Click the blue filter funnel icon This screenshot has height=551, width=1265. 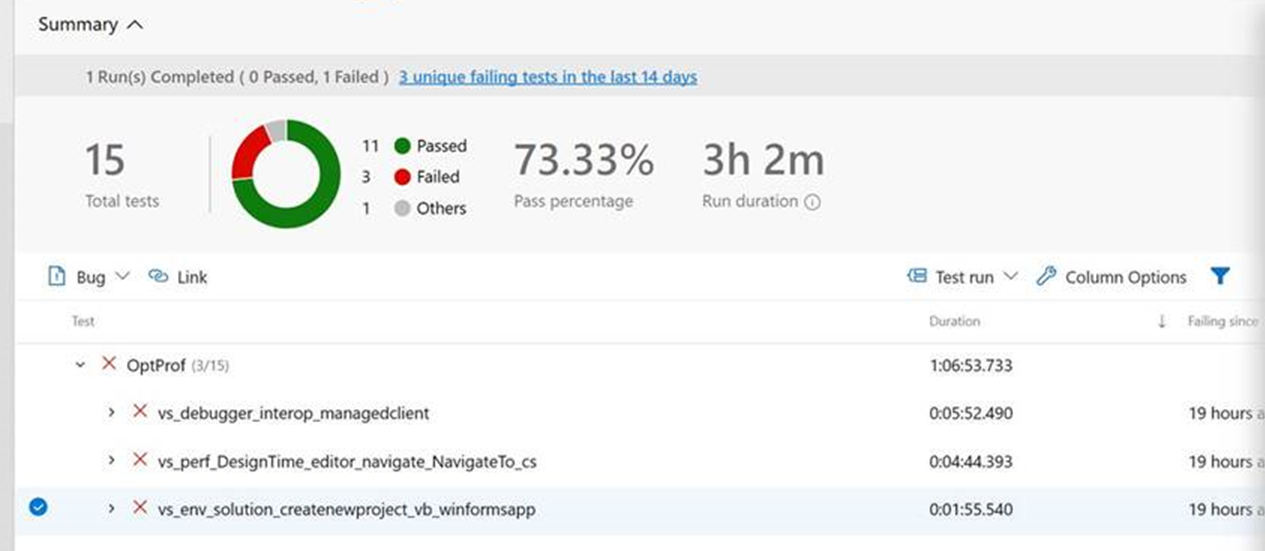click(1219, 277)
